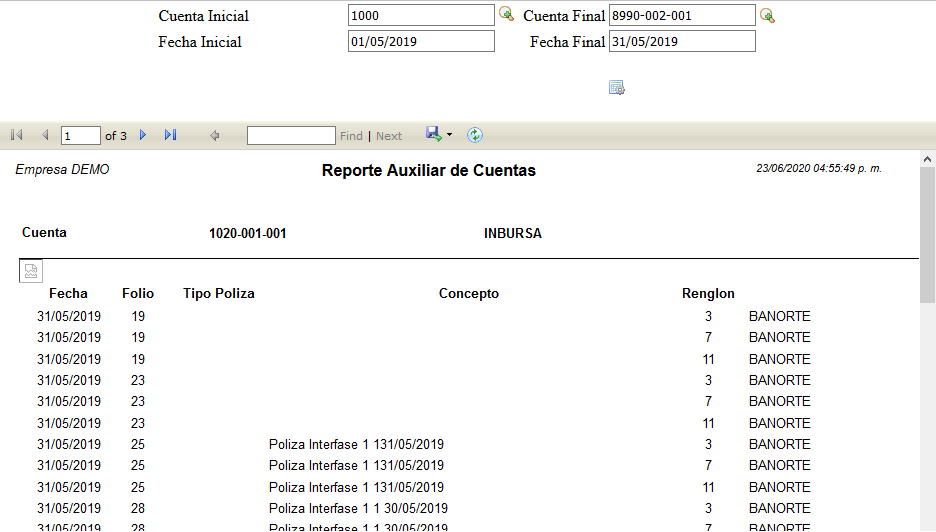Click the INBURSA account name
The image size is (936, 532).
(513, 233)
